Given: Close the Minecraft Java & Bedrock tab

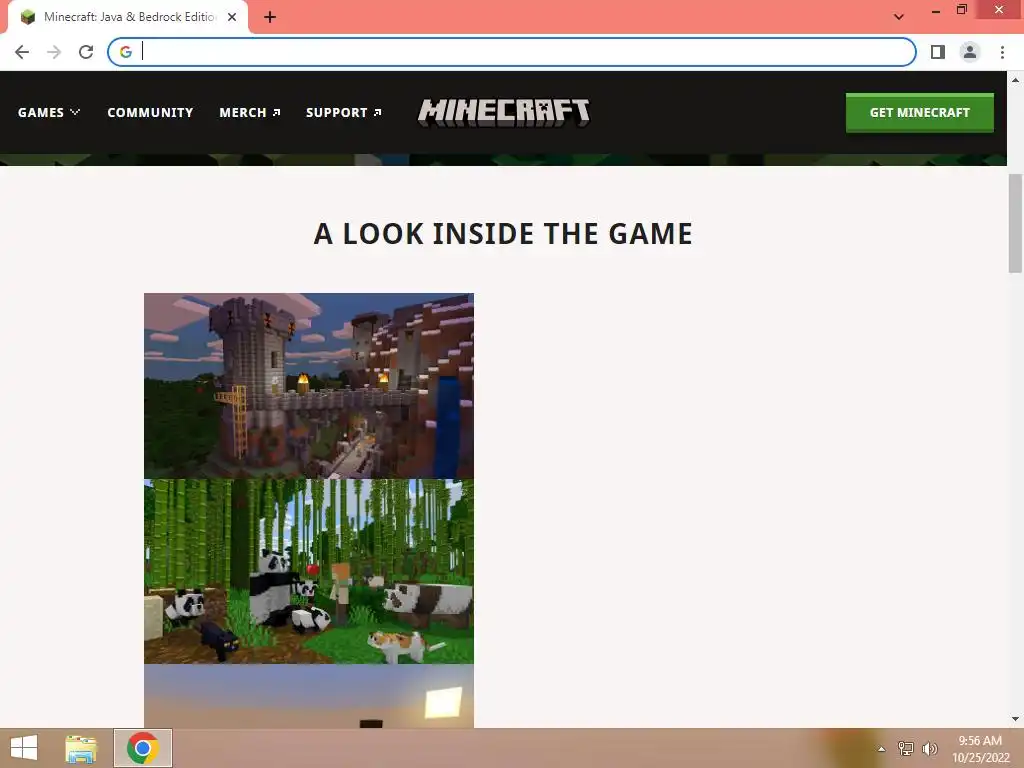Looking at the screenshot, I should tap(232, 17).
